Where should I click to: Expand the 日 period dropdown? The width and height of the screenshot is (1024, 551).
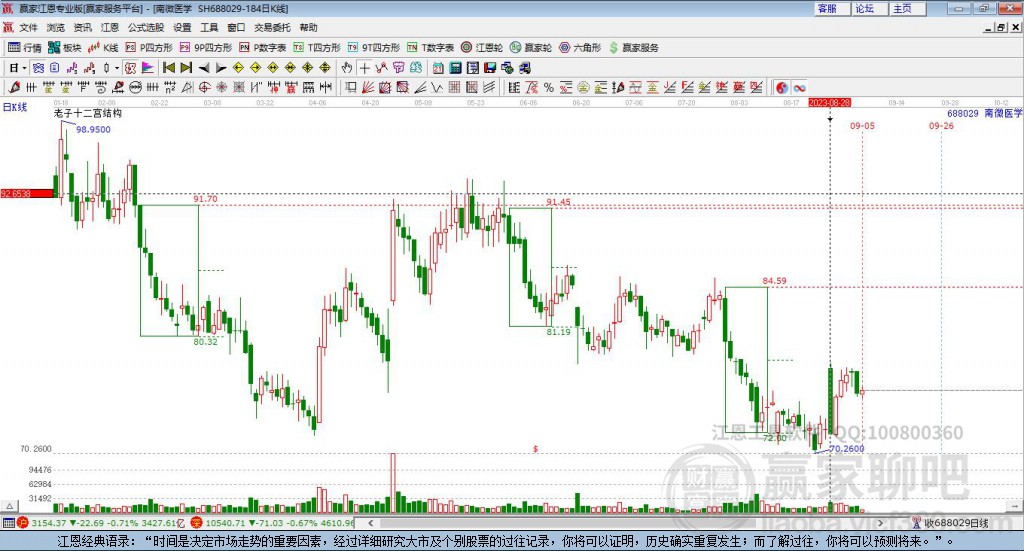click(24, 68)
